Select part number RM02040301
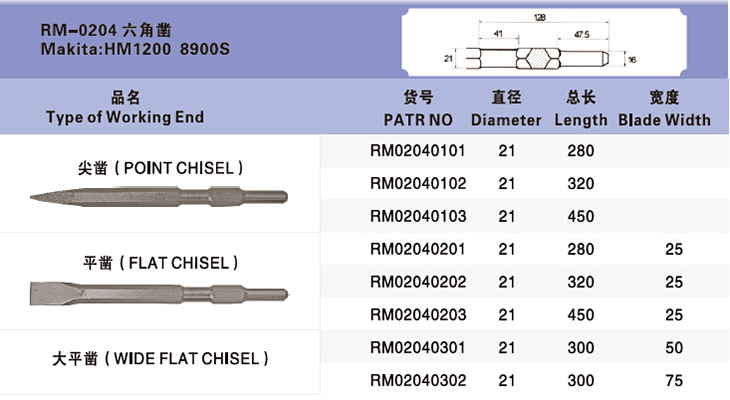 tap(418, 347)
